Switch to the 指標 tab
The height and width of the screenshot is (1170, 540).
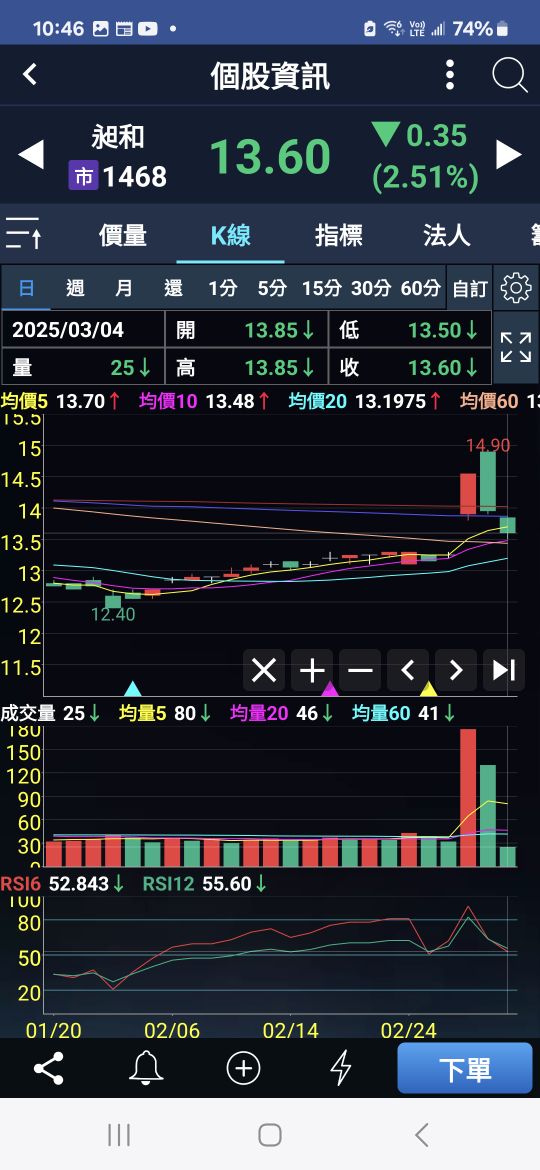tap(339, 235)
